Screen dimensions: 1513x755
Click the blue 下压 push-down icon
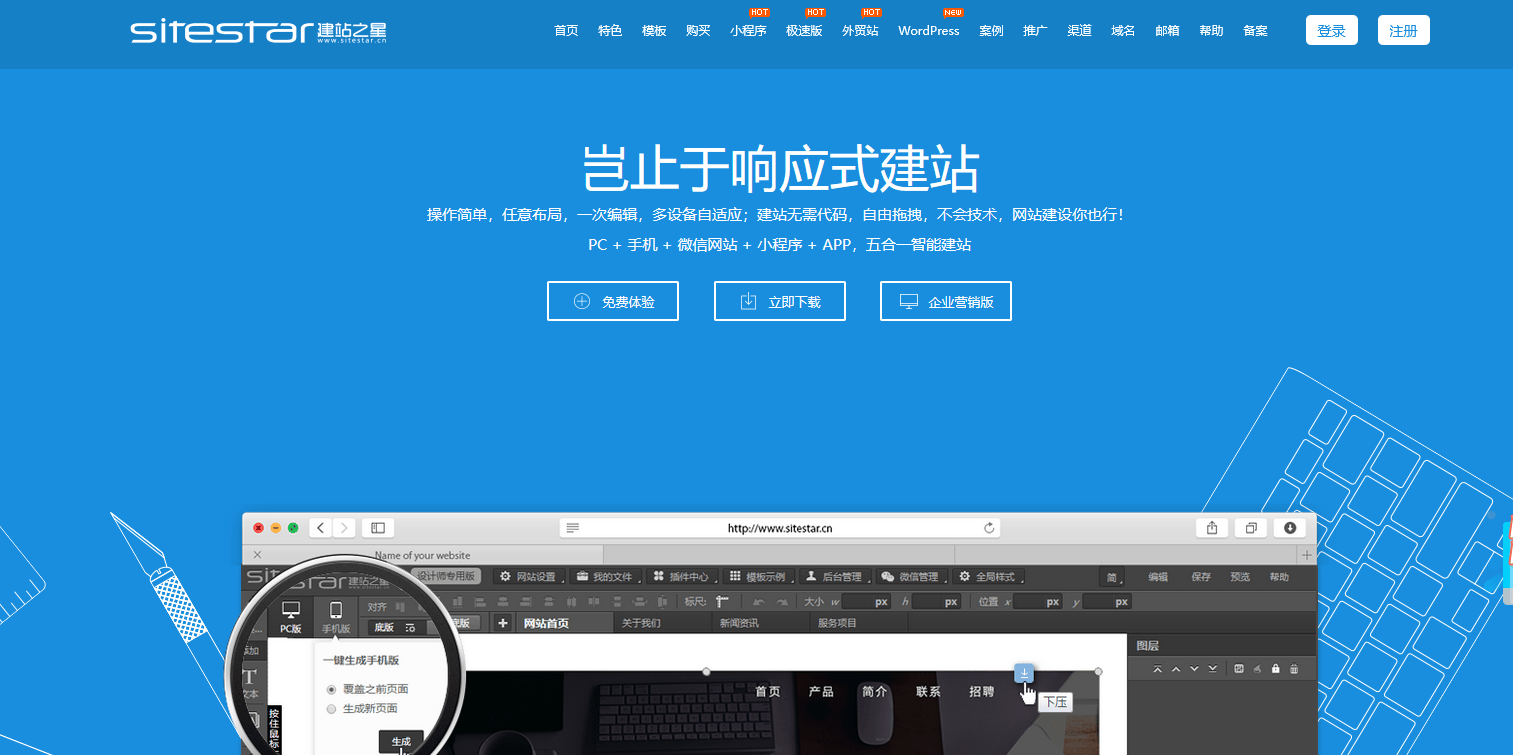pos(1024,673)
